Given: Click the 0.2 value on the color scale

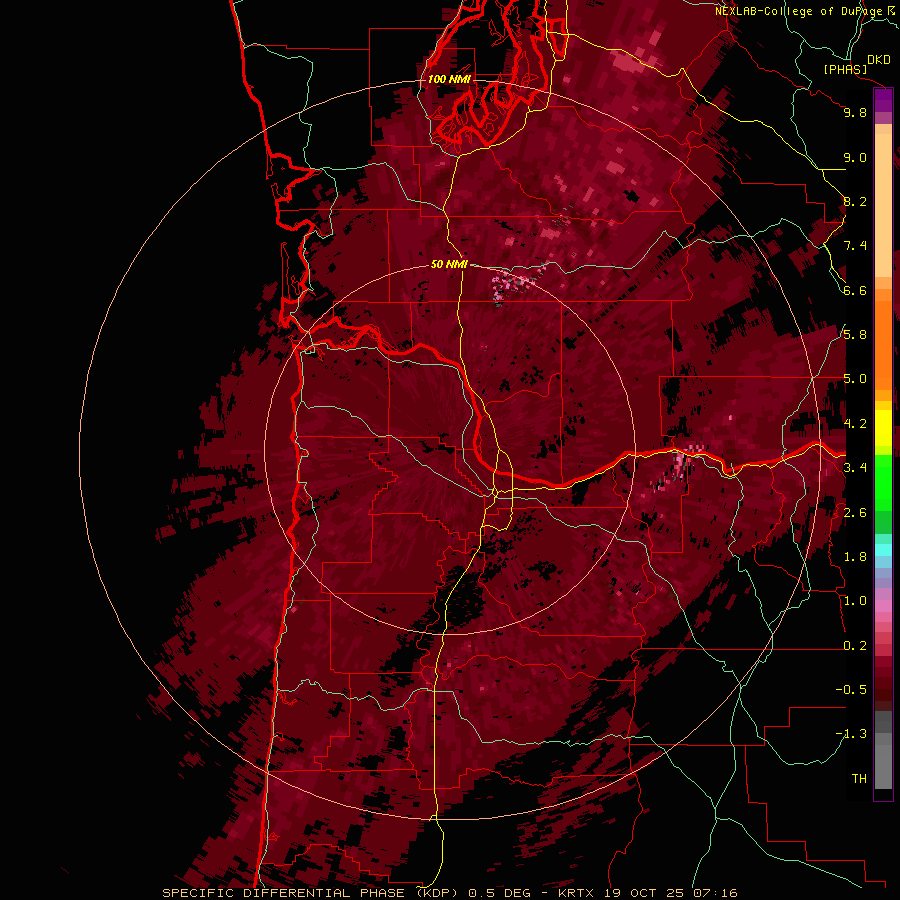Looking at the screenshot, I should pos(855,646).
